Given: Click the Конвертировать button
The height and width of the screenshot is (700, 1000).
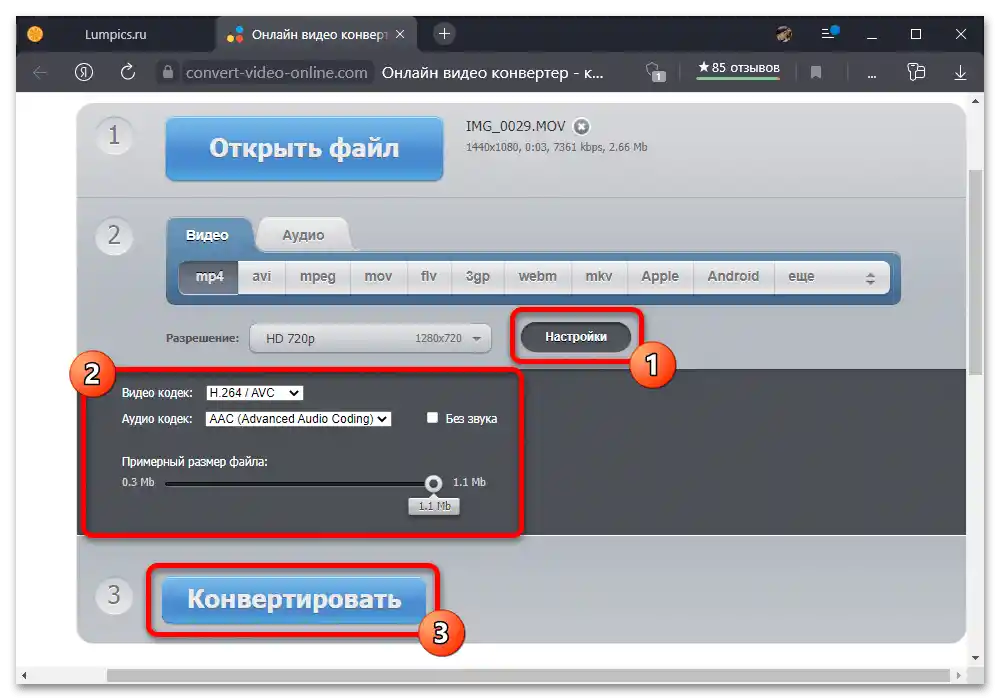Looking at the screenshot, I should tap(294, 599).
